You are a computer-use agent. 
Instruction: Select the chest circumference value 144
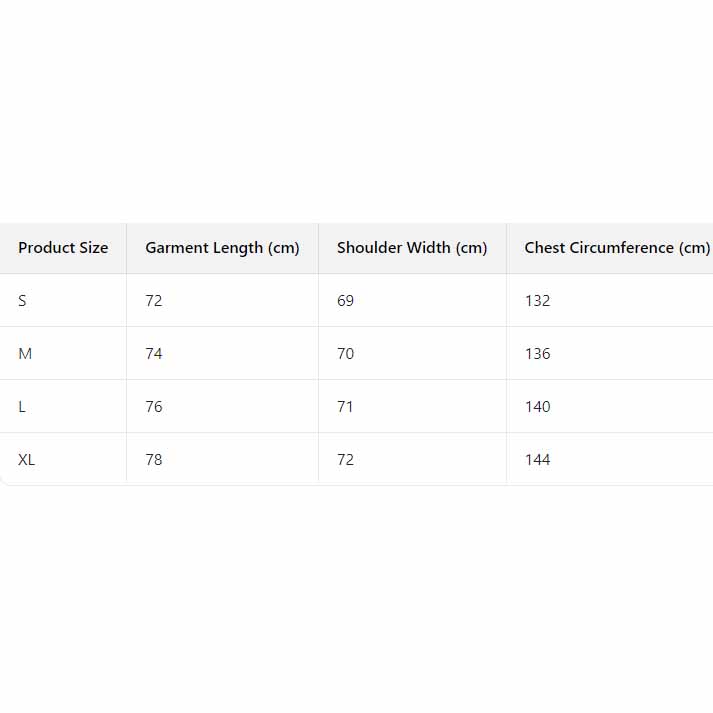(538, 460)
